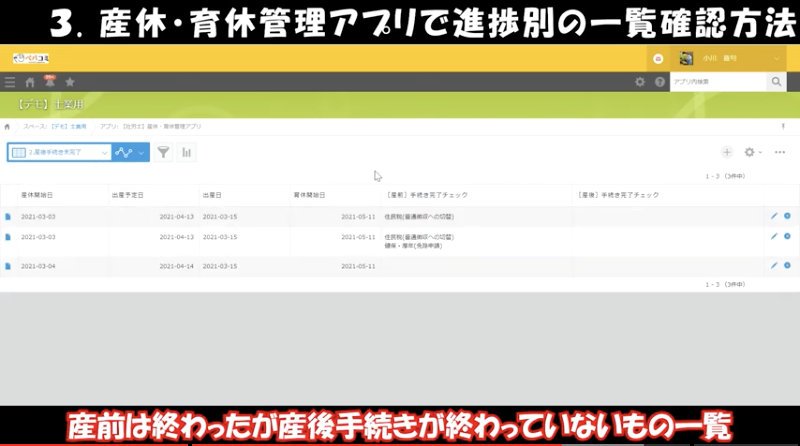Open the hamburger menu in the navigation bar
Image resolution: width=800 pixels, height=446 pixels.
10,82
